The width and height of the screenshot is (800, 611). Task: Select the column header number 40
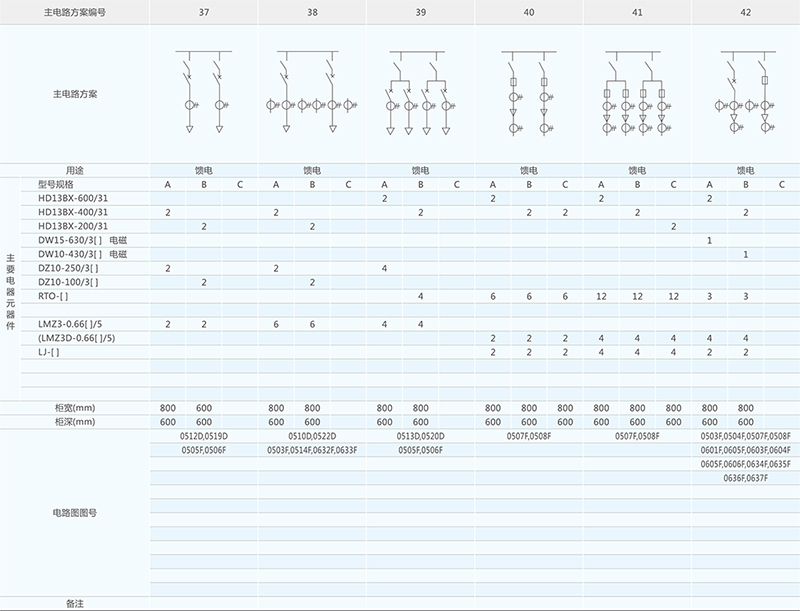tap(528, 13)
